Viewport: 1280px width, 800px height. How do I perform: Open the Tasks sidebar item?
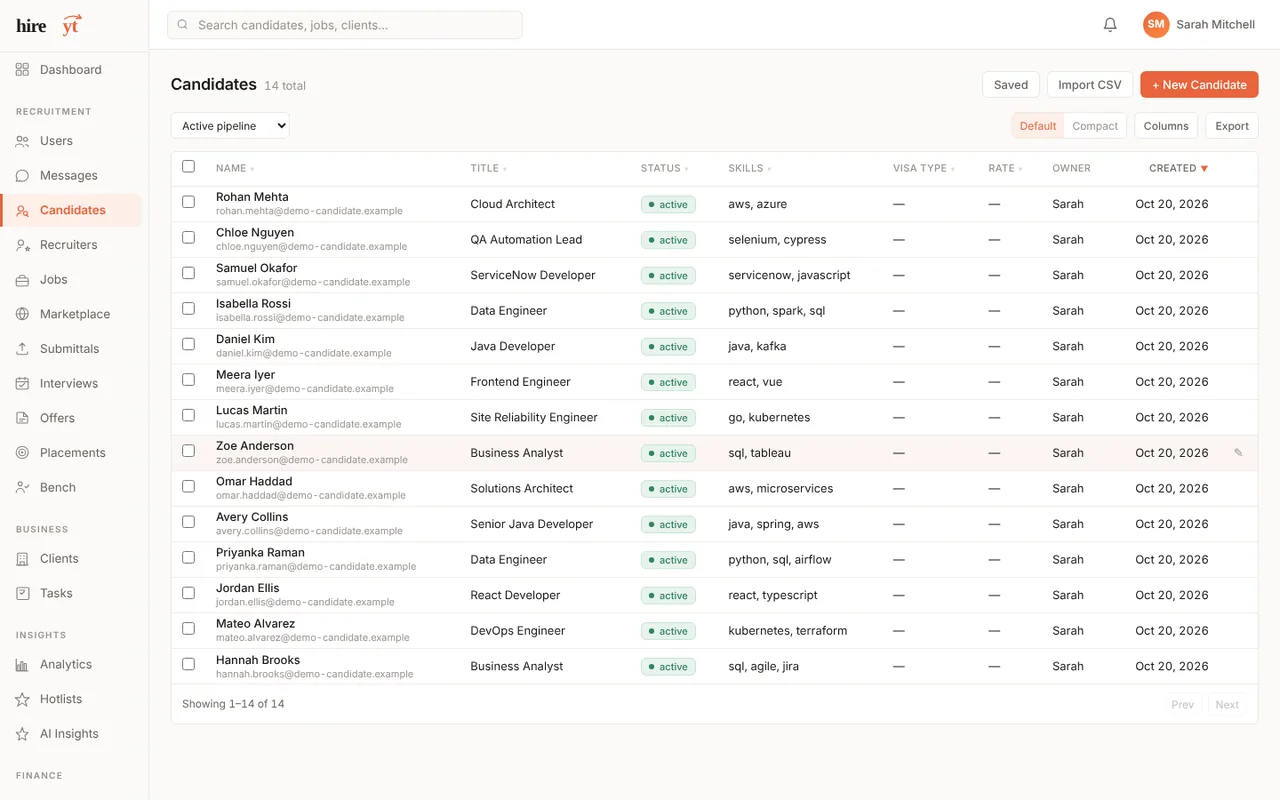click(x=71, y=594)
